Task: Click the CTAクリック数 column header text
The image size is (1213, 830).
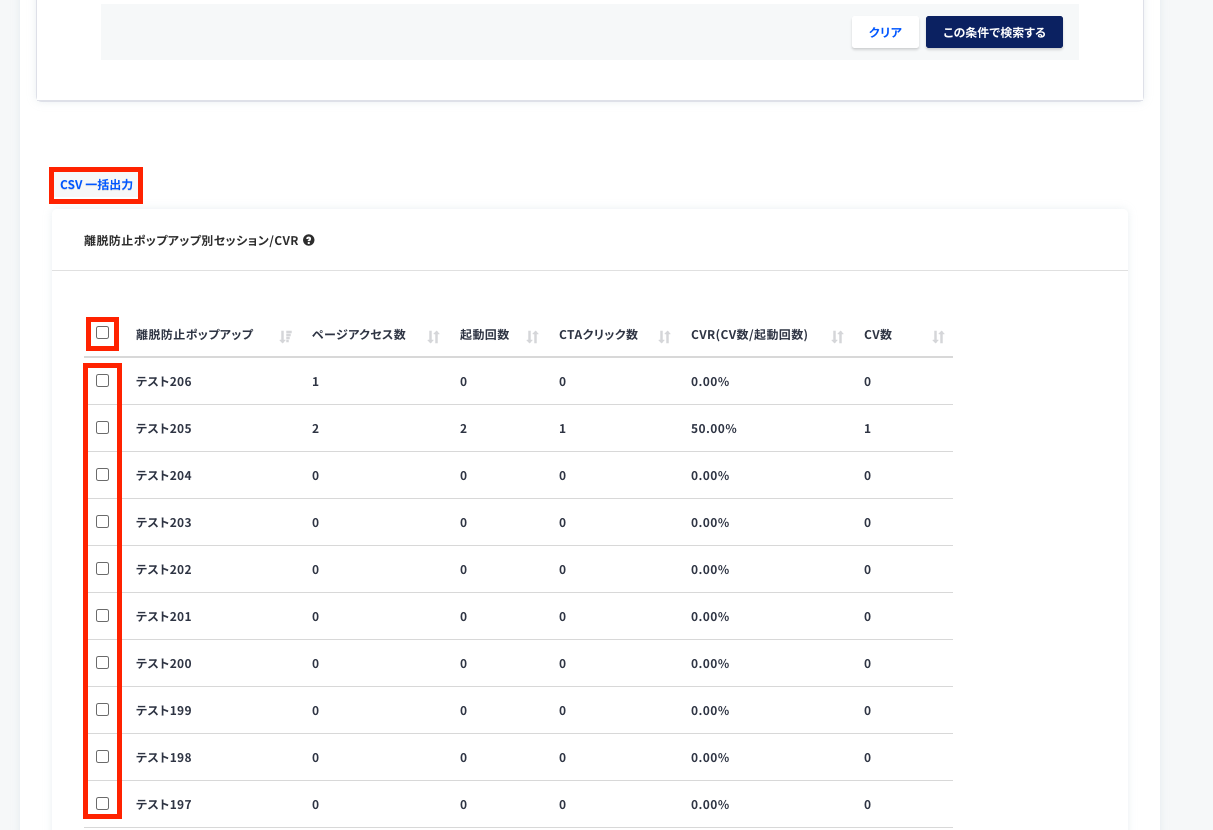Action: point(599,335)
